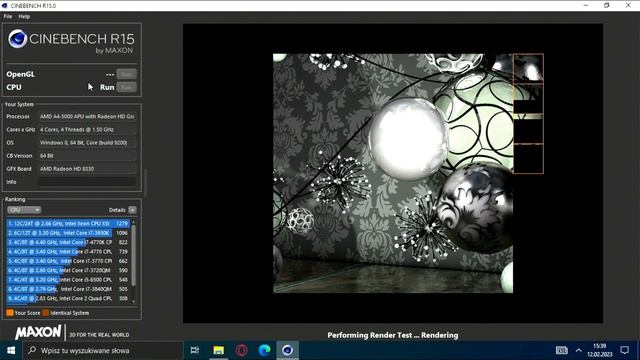Screen dimensions: 640x360
Task: Click the Details expand button
Action: 132,210
